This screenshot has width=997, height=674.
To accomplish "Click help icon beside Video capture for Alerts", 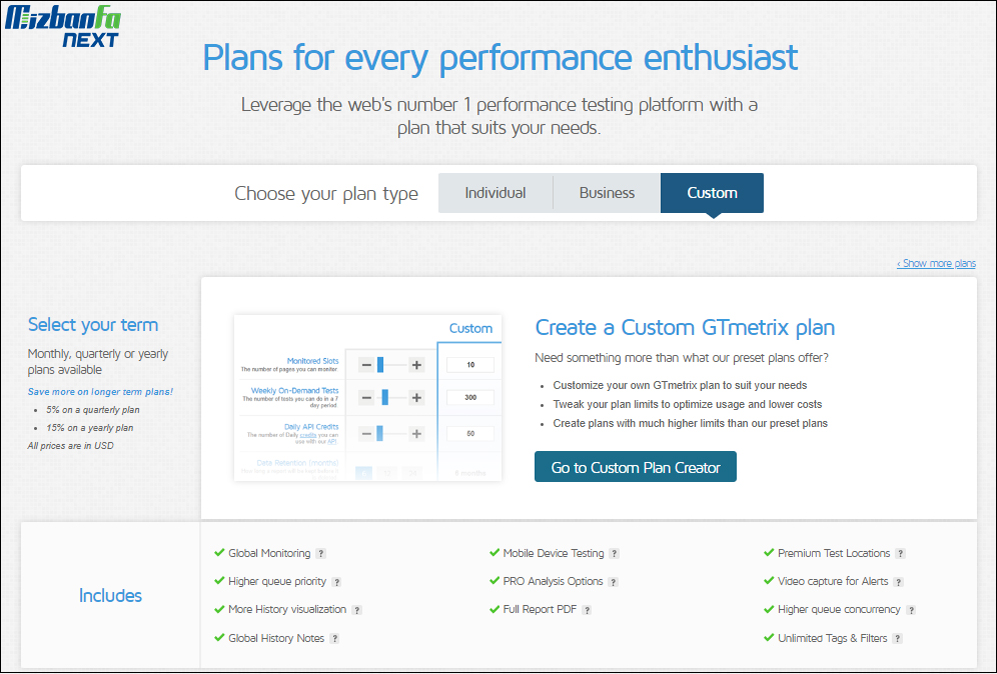I will [898, 582].
